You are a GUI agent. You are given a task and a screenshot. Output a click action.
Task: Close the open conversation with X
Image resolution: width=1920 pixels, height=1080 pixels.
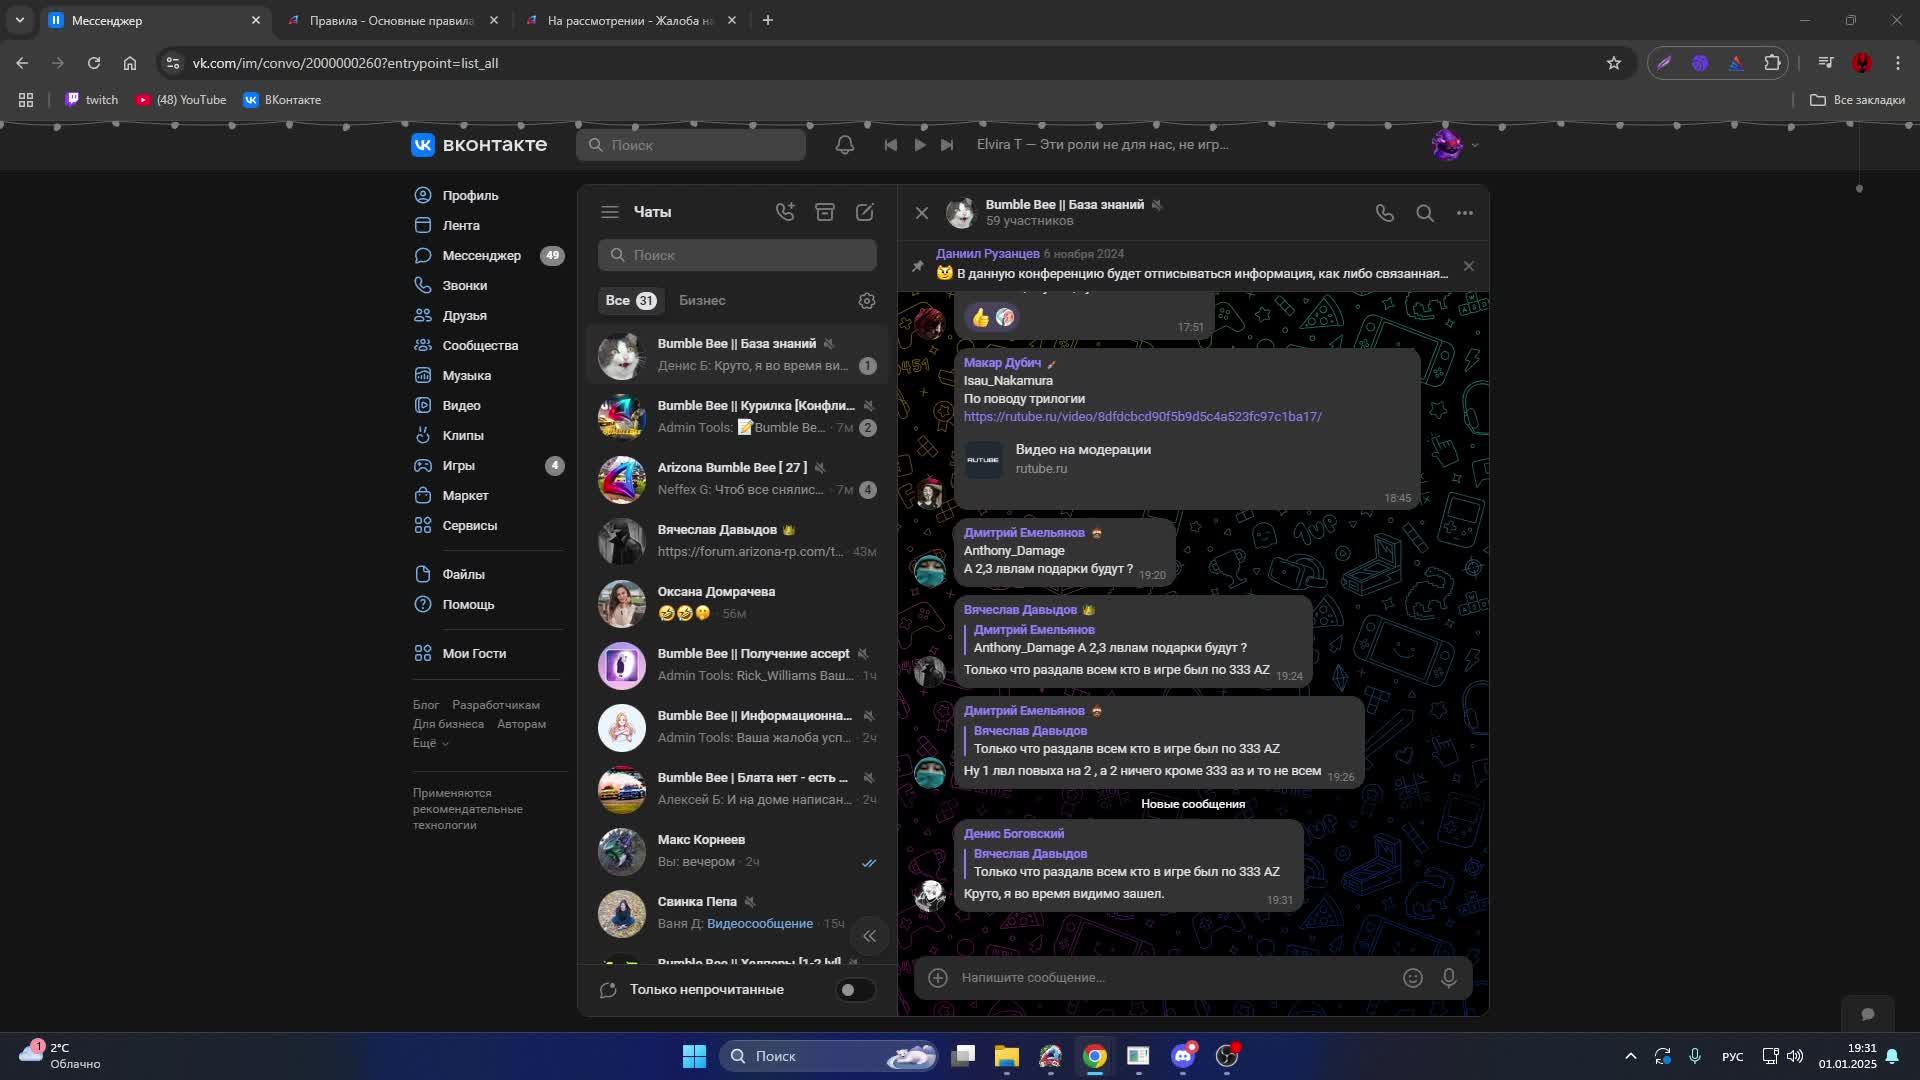click(x=922, y=213)
